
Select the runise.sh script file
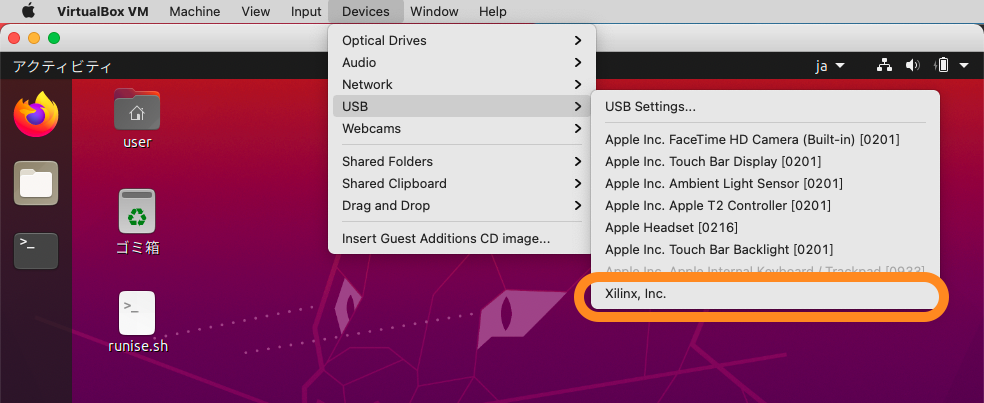(x=137, y=321)
